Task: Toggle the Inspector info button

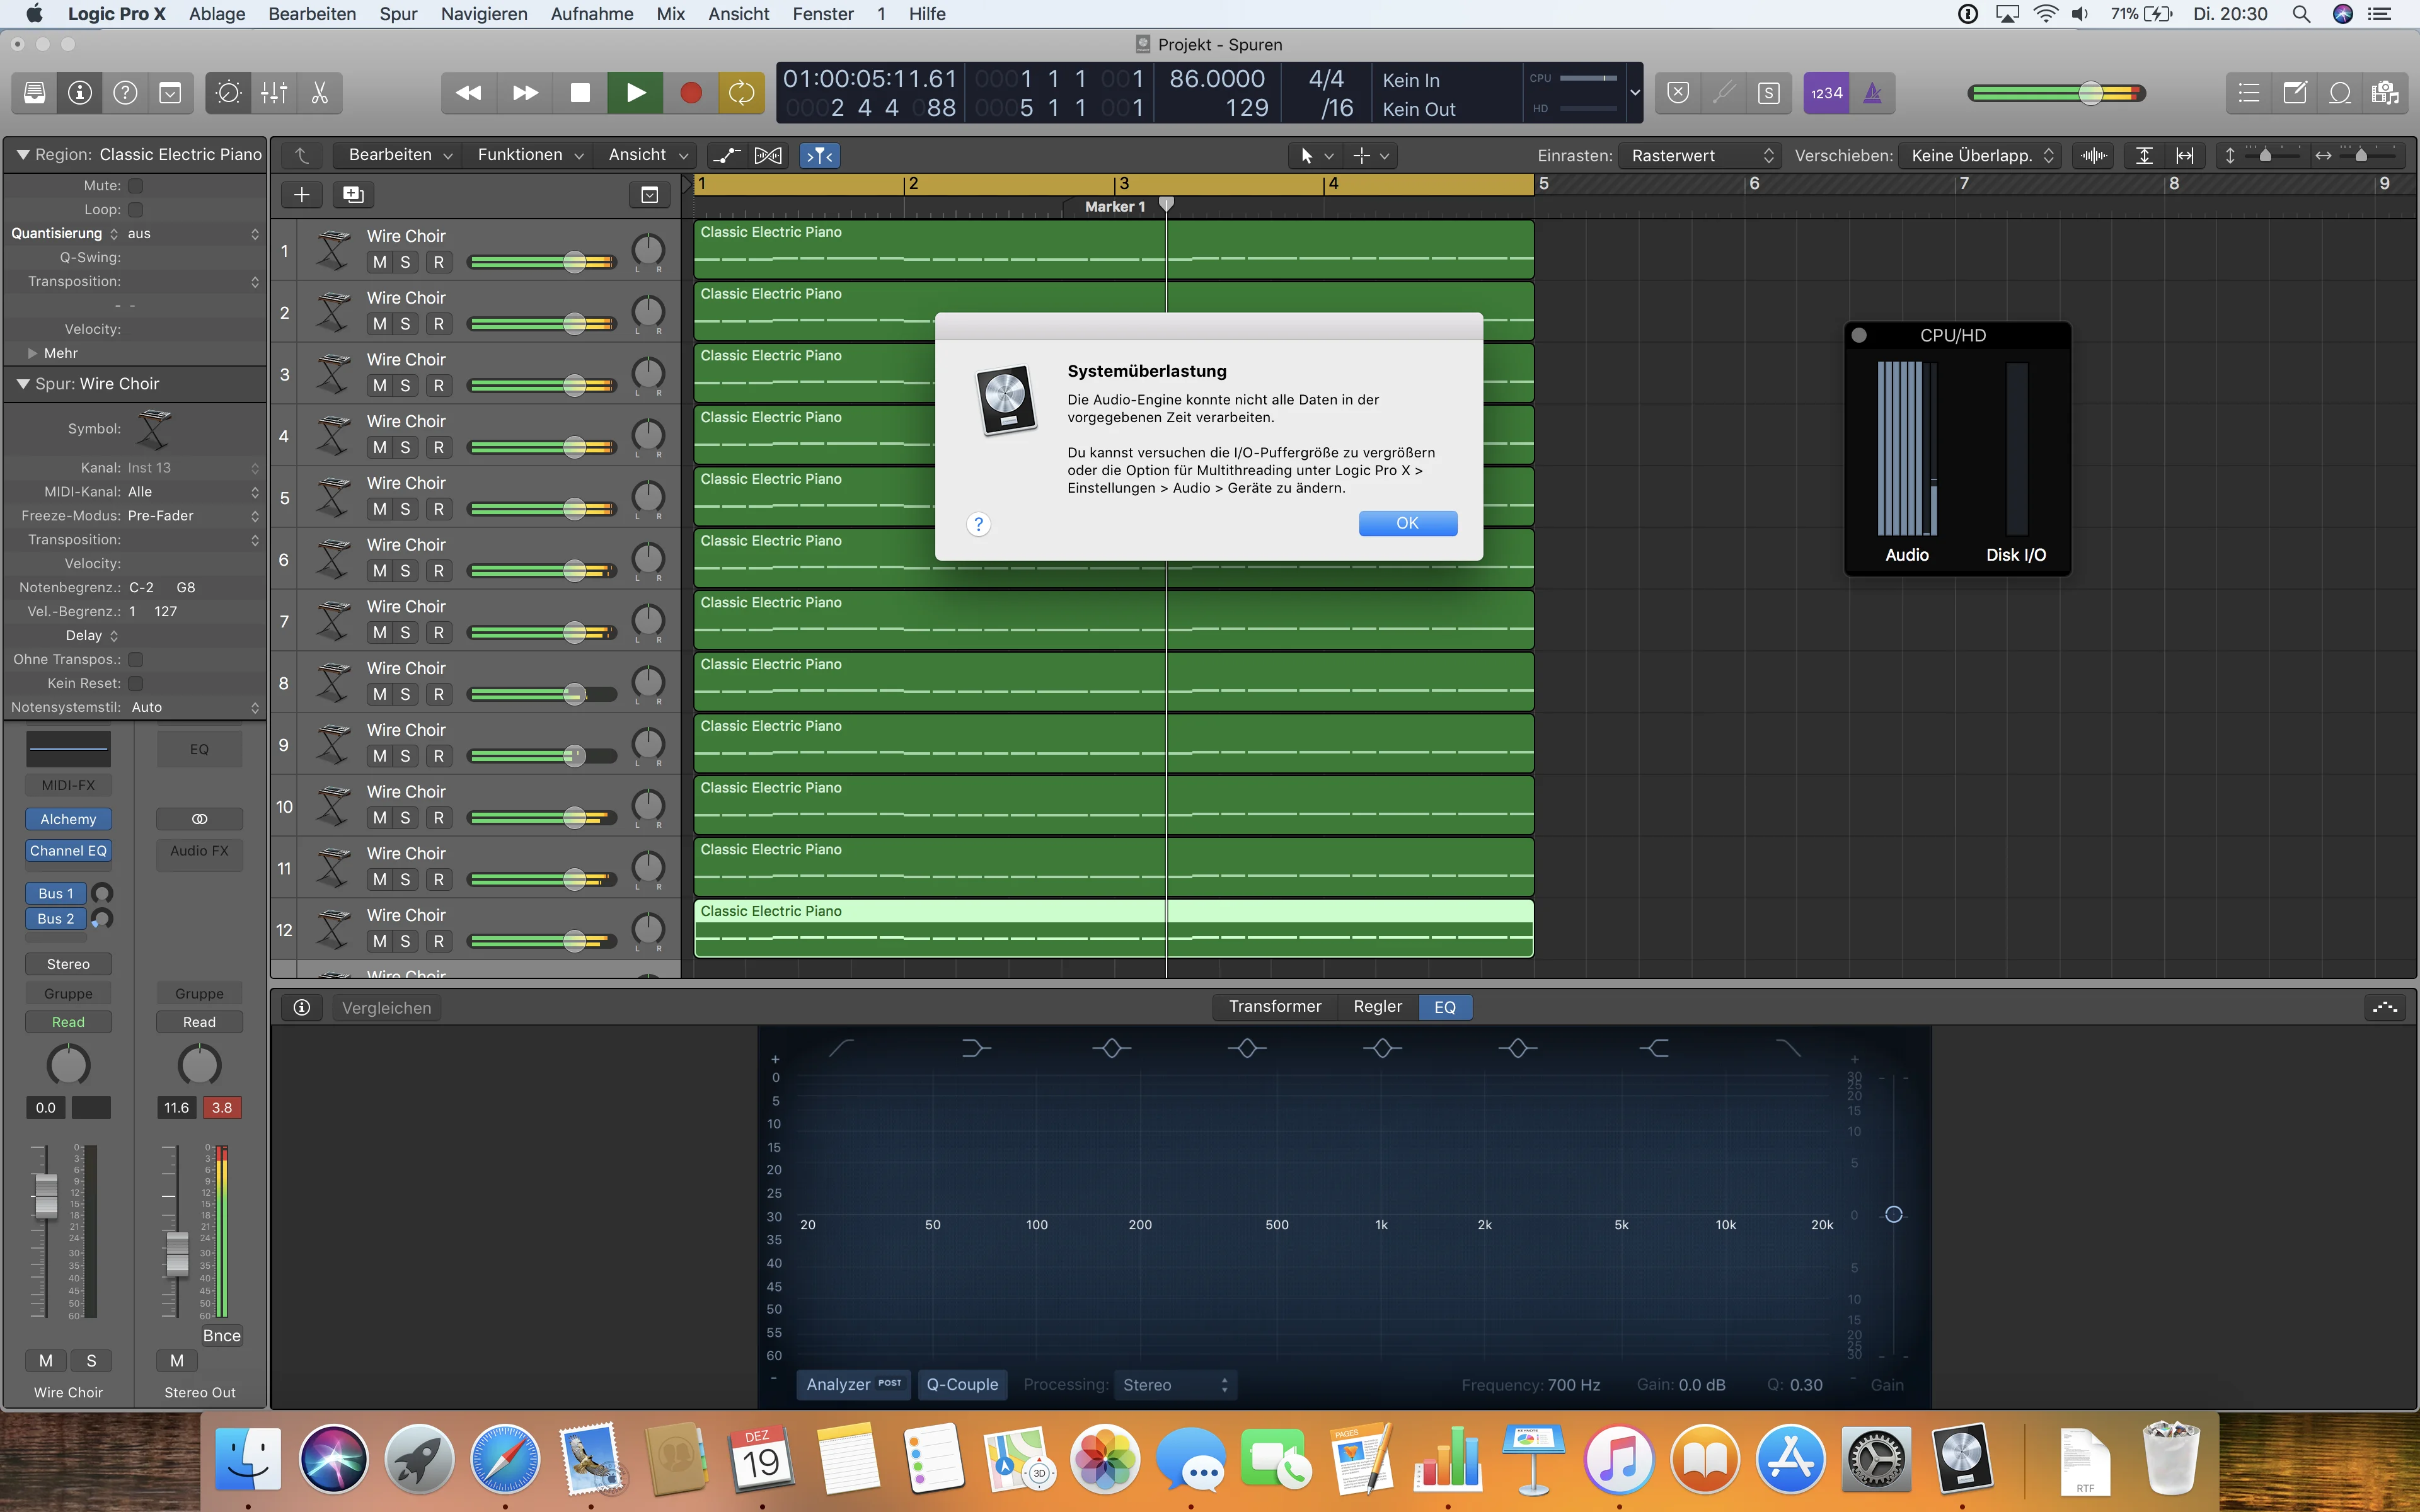Action: tap(80, 93)
